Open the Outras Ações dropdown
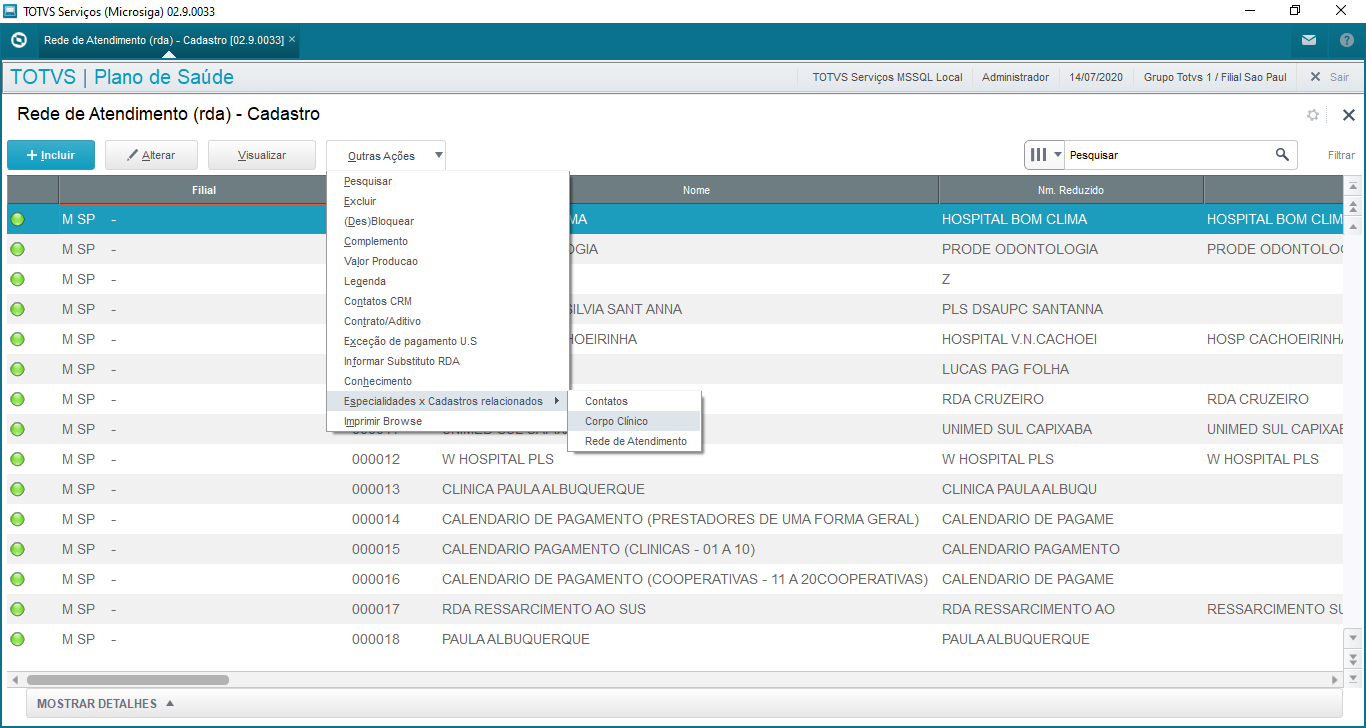 [x=386, y=155]
